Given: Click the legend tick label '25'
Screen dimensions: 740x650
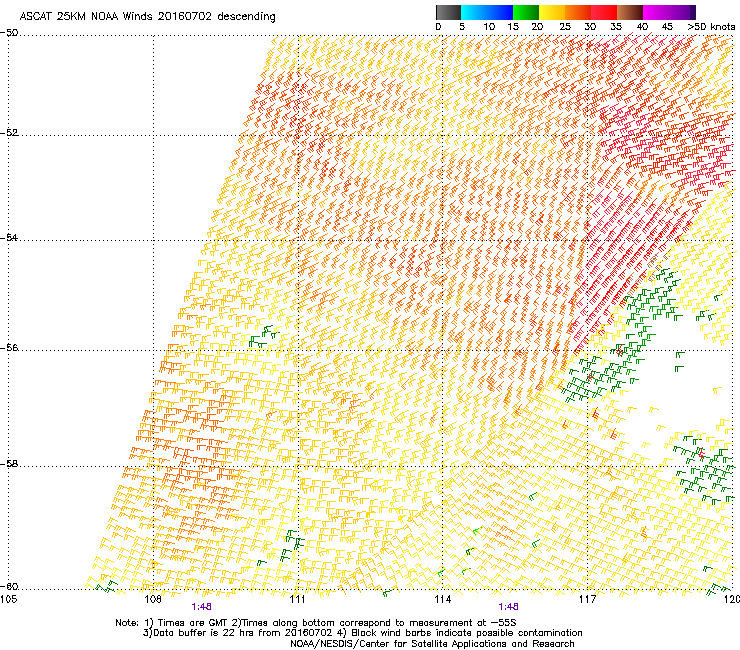Looking at the screenshot, I should coord(565,27).
